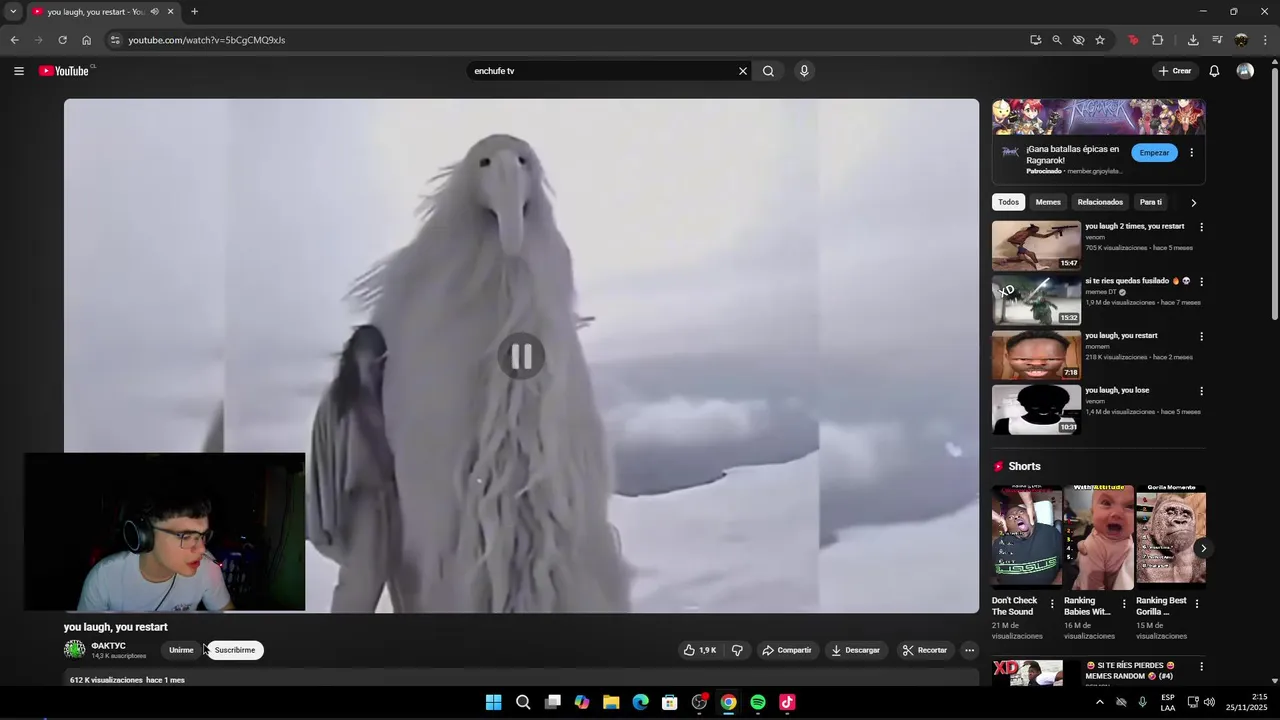Bookmark this page with the star icon

click(1100, 40)
